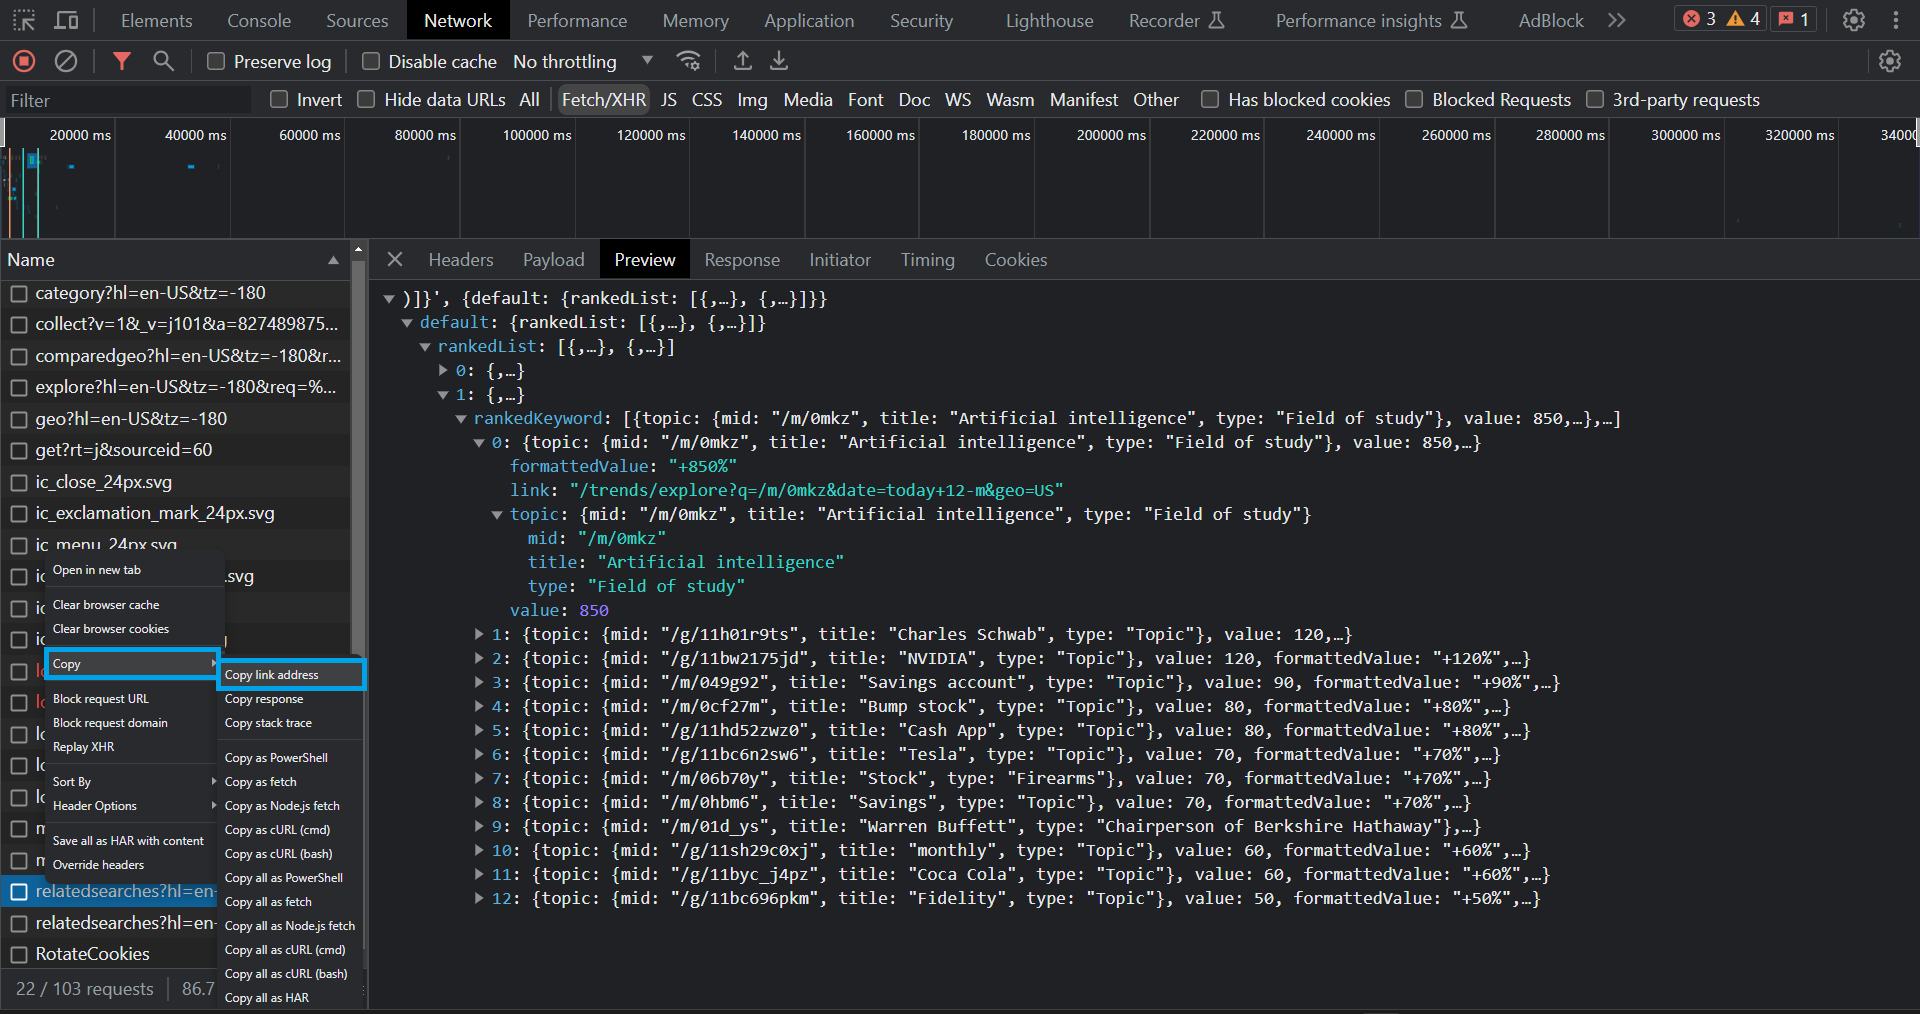Toggle the network filter funnel icon
The image size is (1920, 1014).
[122, 62]
